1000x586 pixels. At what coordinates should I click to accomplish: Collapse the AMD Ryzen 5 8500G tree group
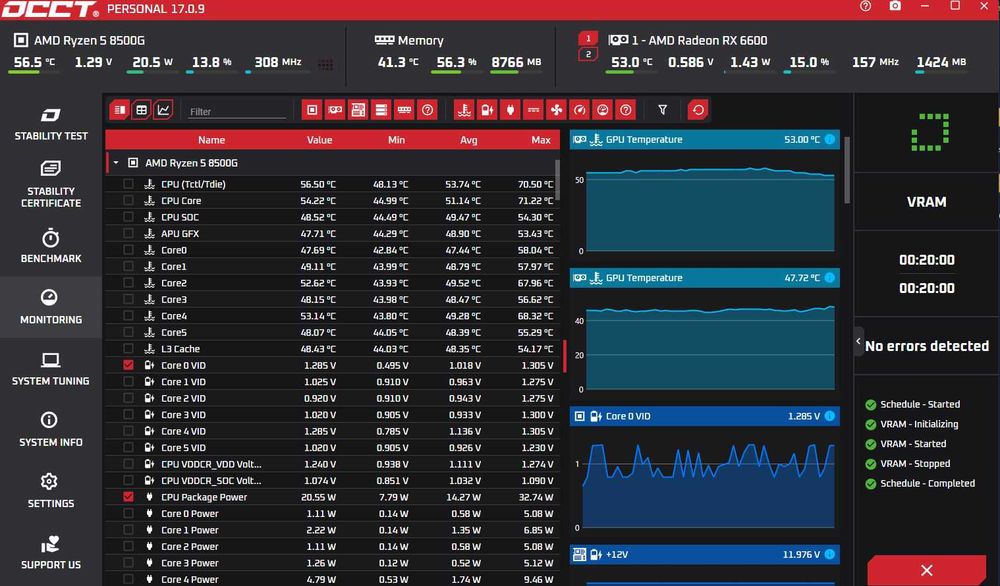click(116, 163)
